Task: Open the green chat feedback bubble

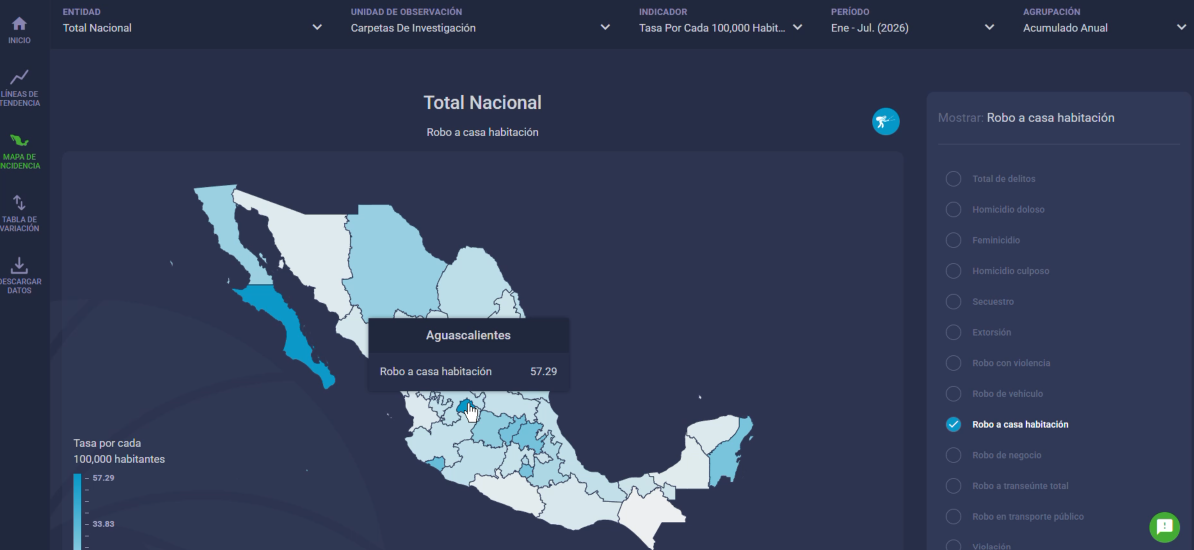Action: pos(1164,526)
